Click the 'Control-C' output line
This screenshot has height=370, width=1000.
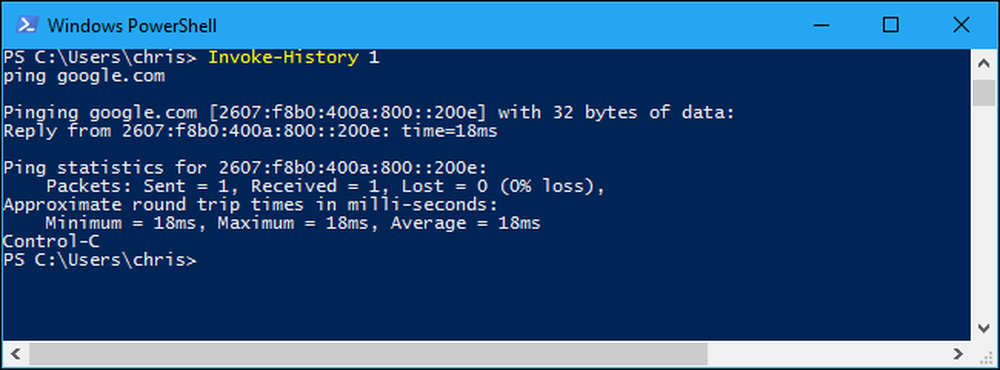click(x=51, y=242)
